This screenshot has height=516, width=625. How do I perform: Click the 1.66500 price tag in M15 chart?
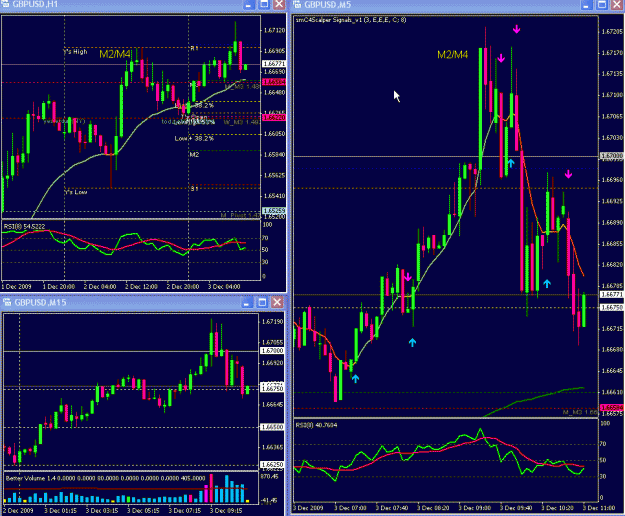tap(271, 427)
